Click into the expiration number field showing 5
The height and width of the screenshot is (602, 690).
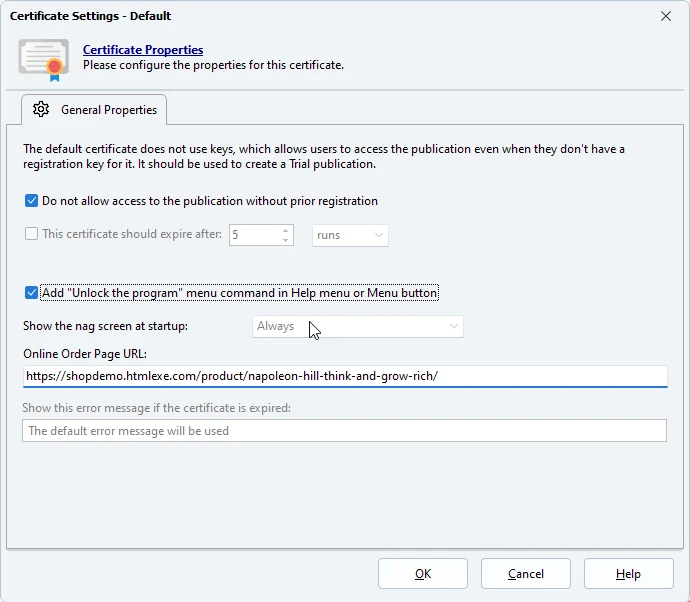[x=252, y=235]
